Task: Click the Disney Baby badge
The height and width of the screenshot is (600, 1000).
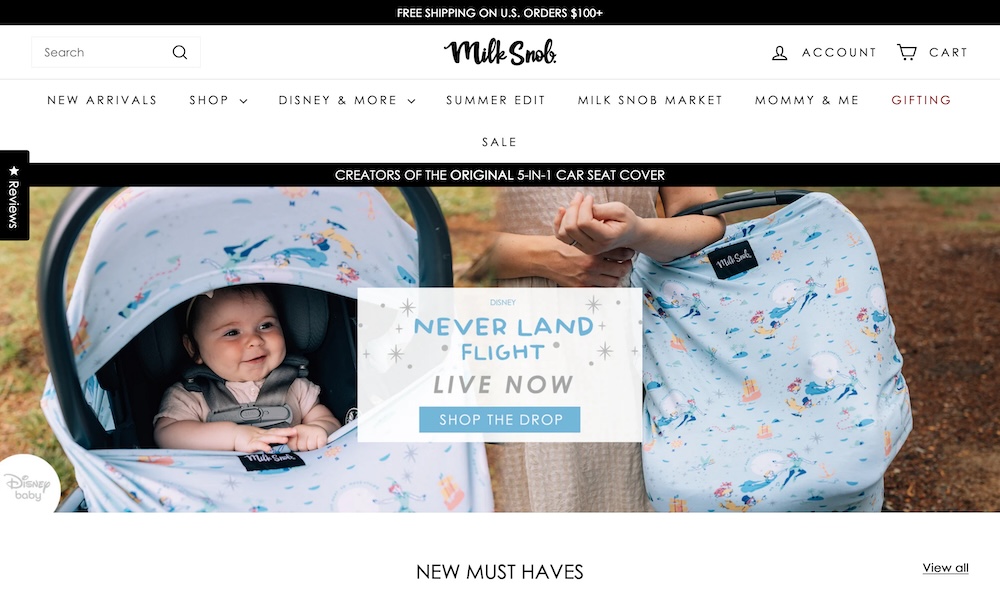Action: tap(28, 485)
